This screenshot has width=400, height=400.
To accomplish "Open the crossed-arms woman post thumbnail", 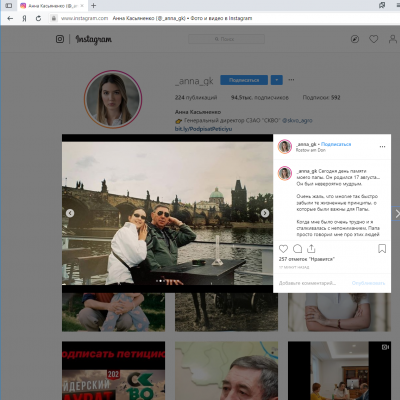I will pyautogui.click(x=339, y=312).
